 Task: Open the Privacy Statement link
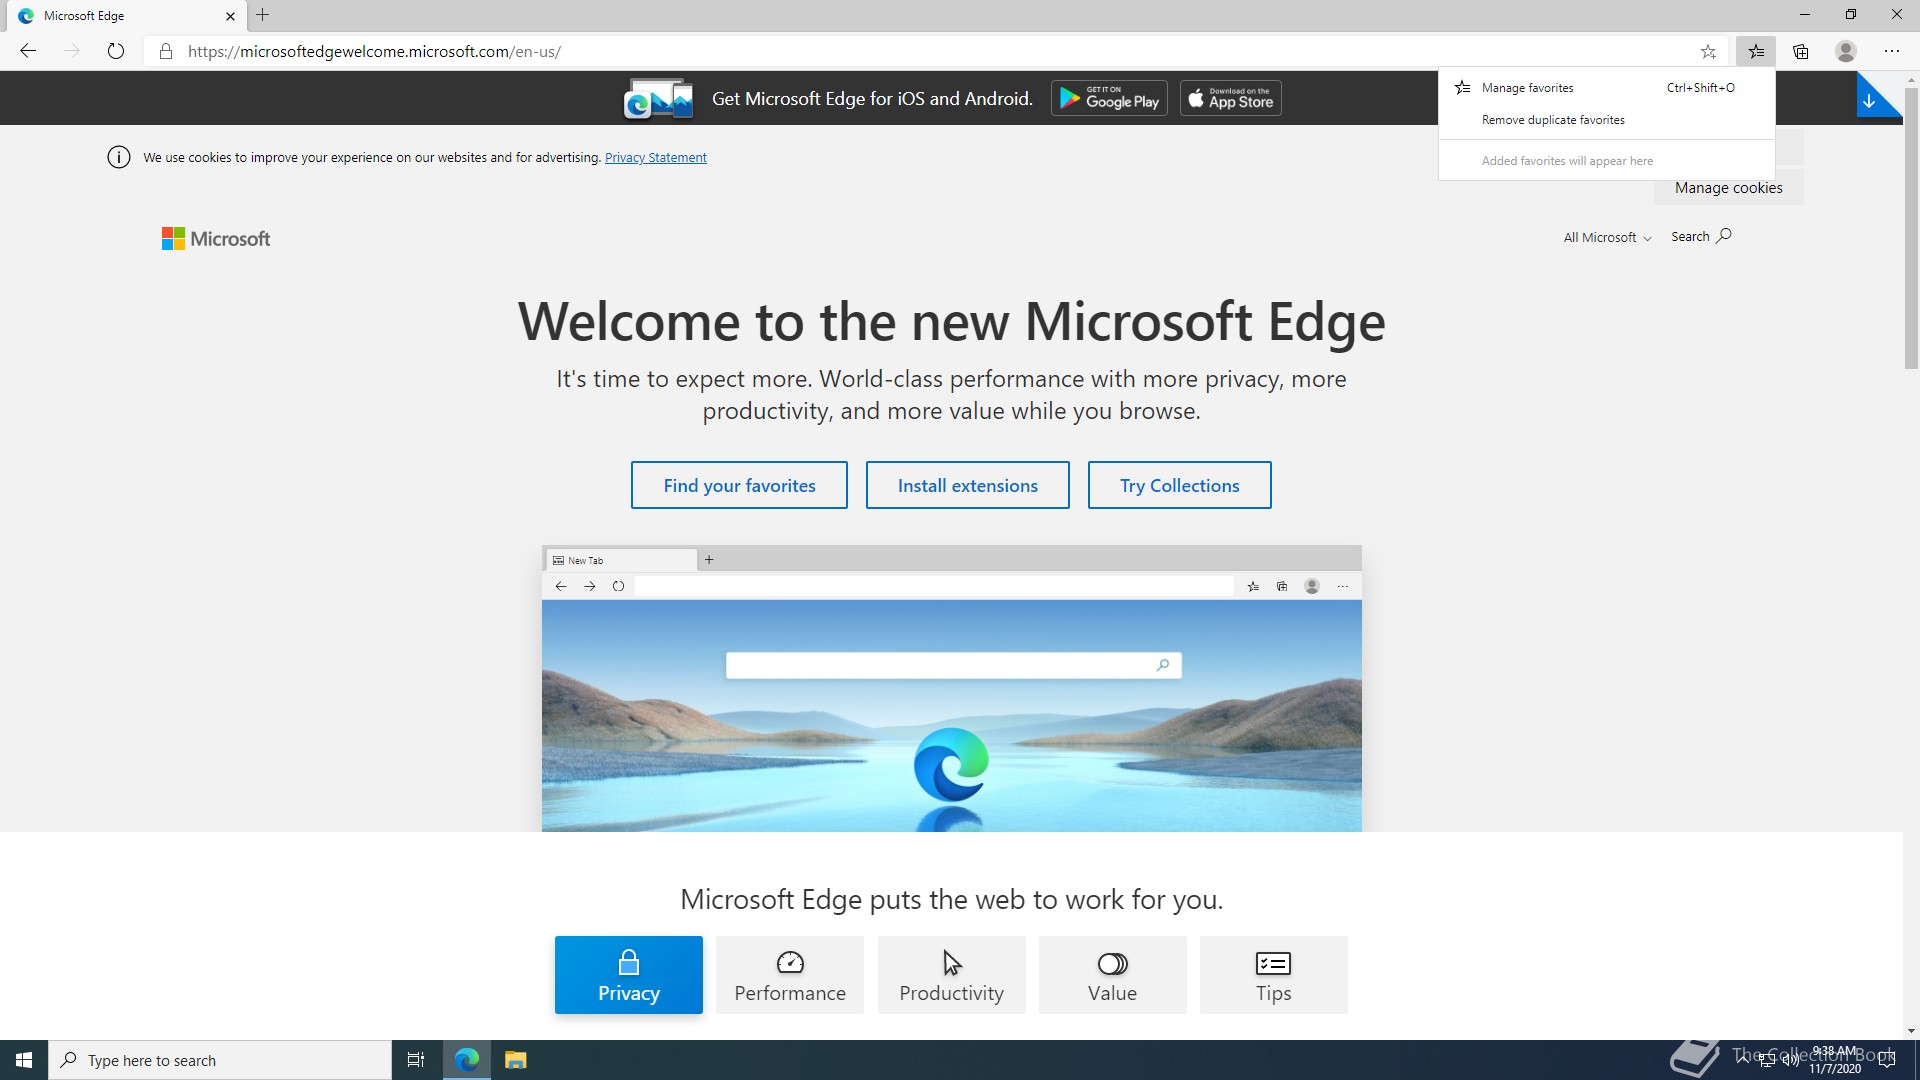pyautogui.click(x=655, y=158)
